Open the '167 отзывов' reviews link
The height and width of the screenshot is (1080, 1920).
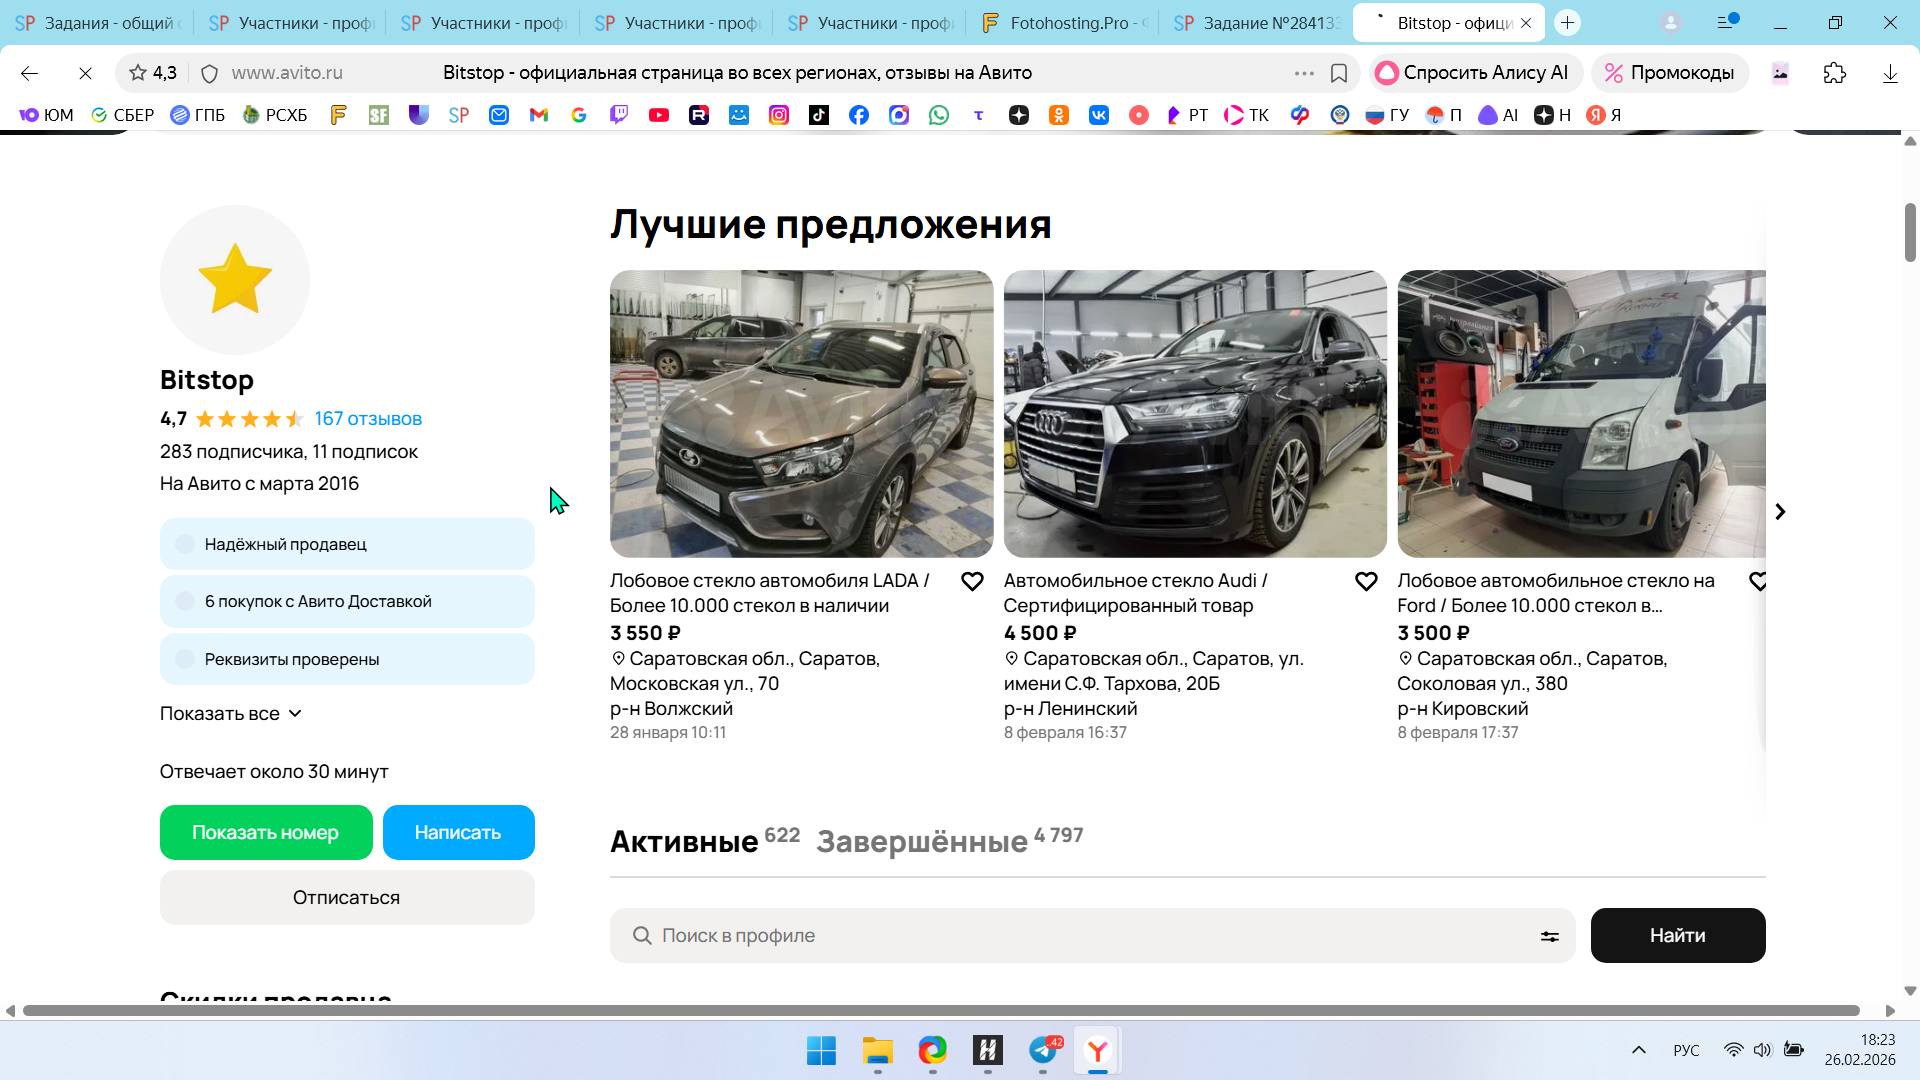(368, 419)
